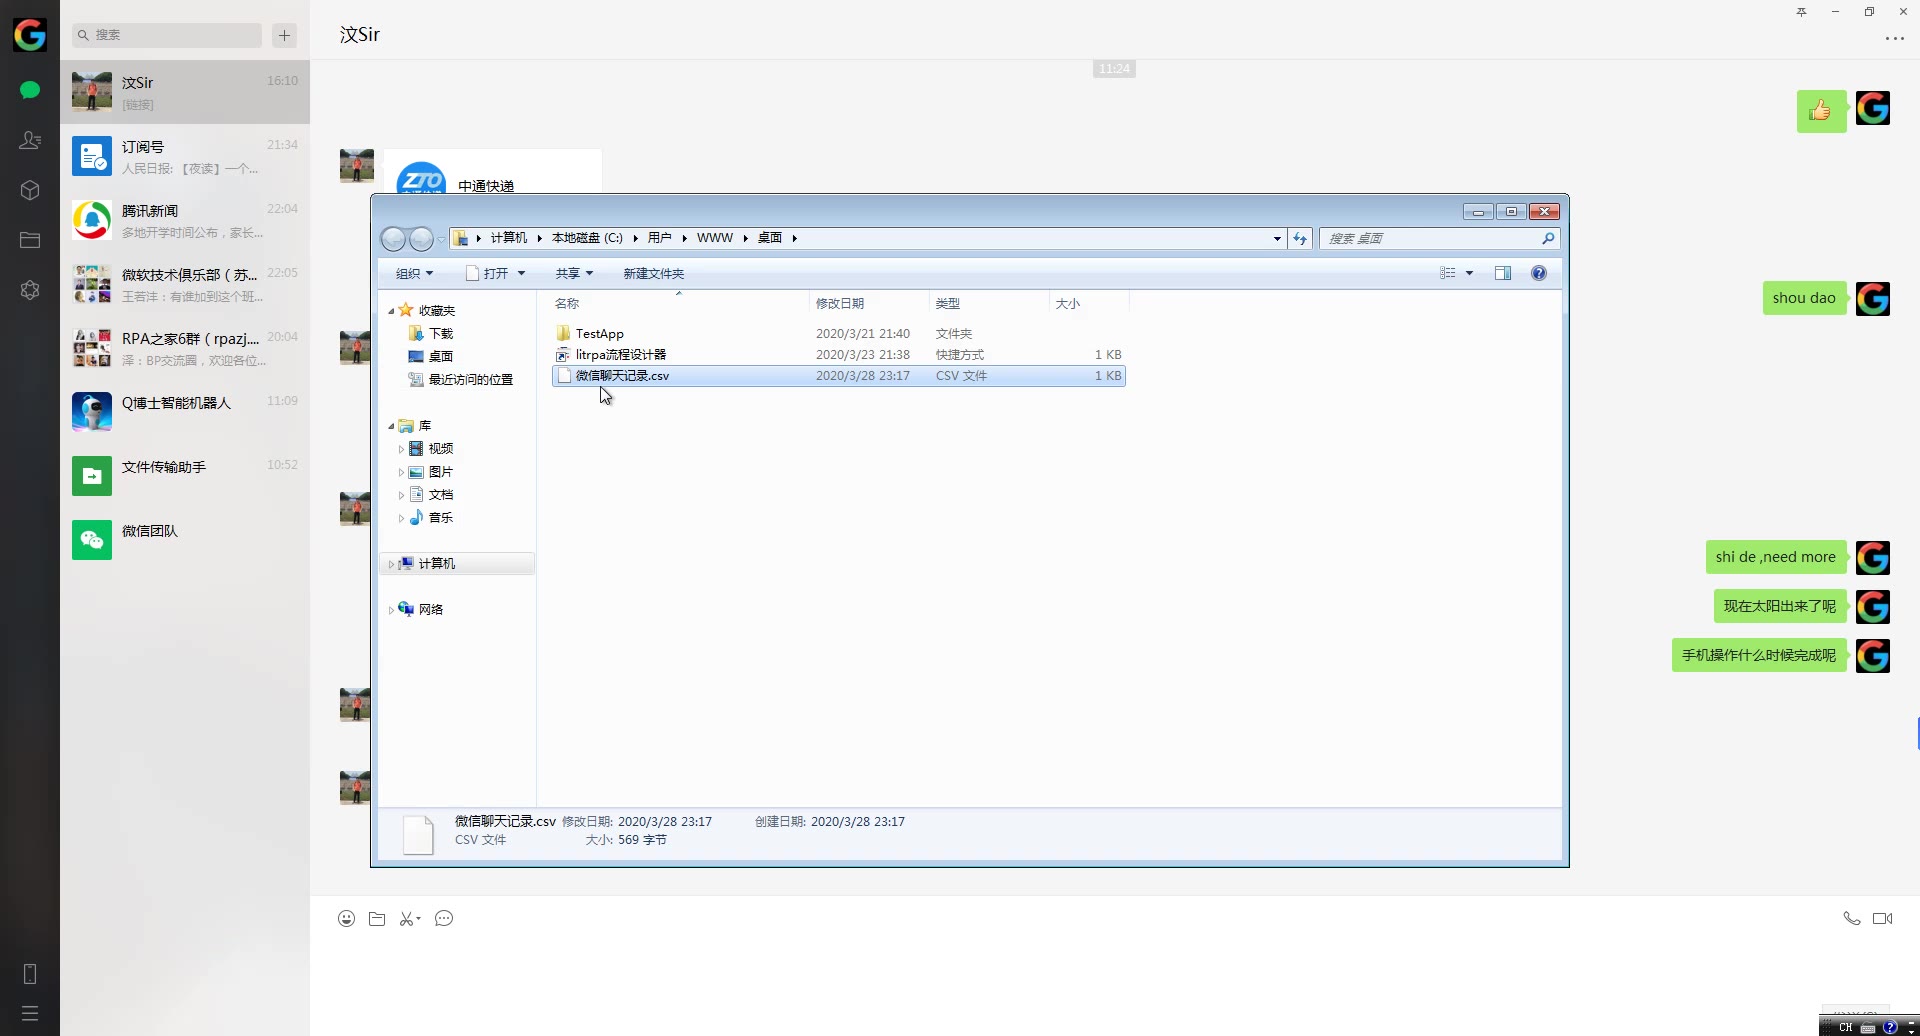Image resolution: width=1920 pixels, height=1036 pixels.
Task: Sort files by 修改日期 column header
Action: coord(869,303)
